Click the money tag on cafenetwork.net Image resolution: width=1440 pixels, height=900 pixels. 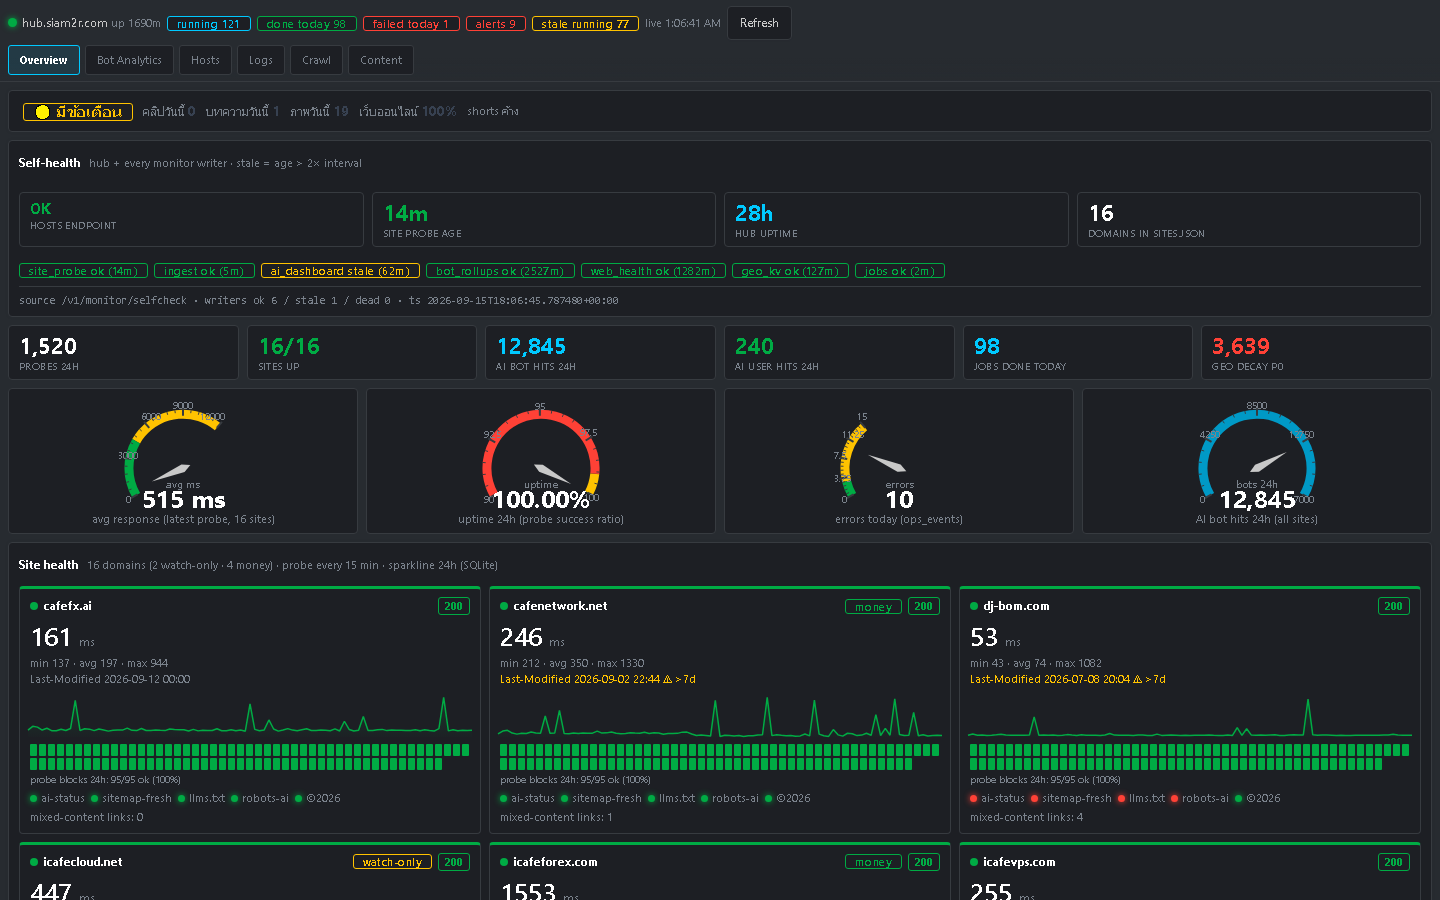click(873, 607)
